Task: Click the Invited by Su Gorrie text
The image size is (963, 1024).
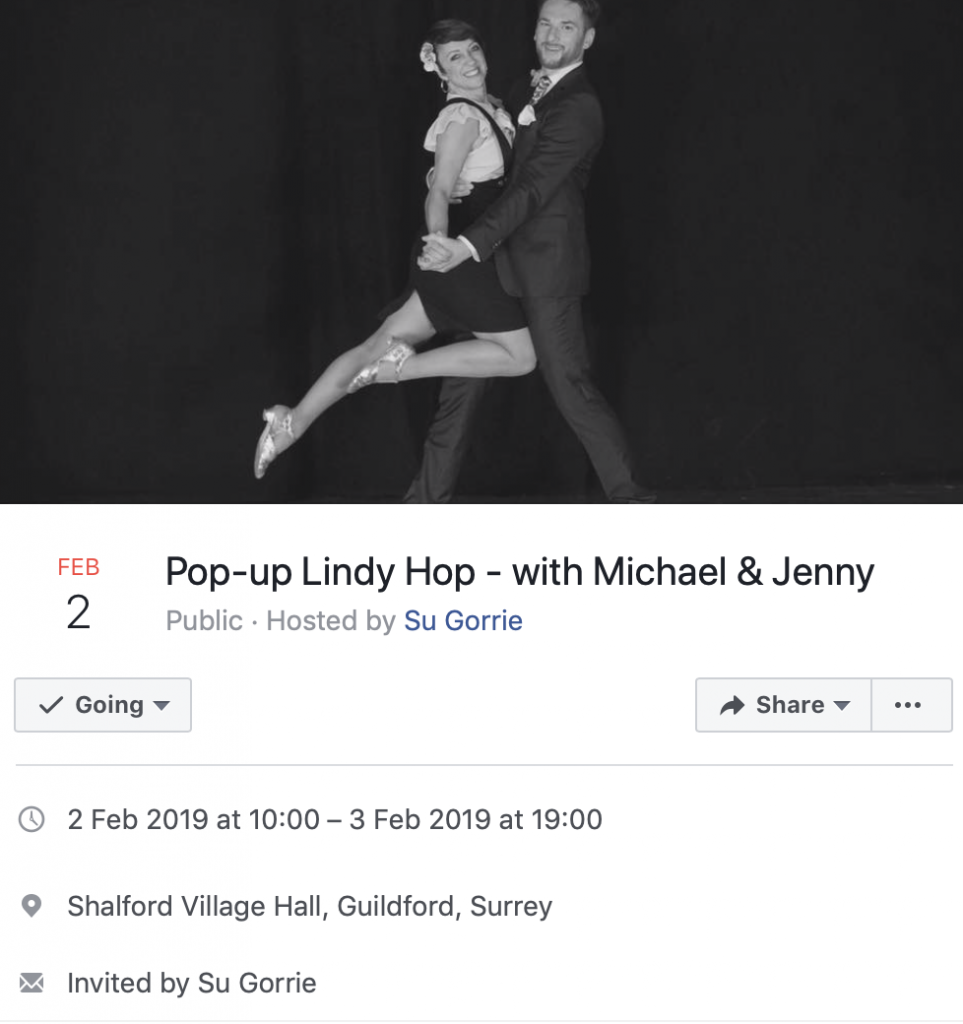Action: 192,983
